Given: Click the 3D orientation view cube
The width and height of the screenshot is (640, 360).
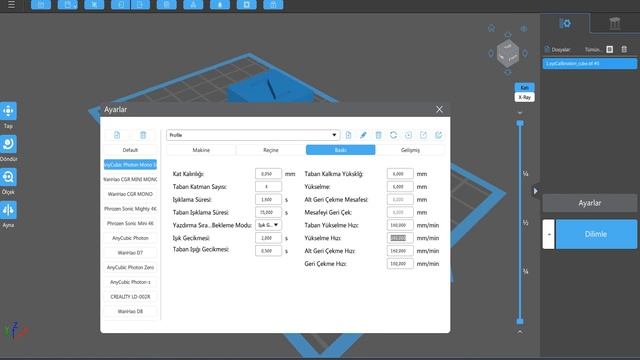Looking at the screenshot, I should (x=508, y=53).
